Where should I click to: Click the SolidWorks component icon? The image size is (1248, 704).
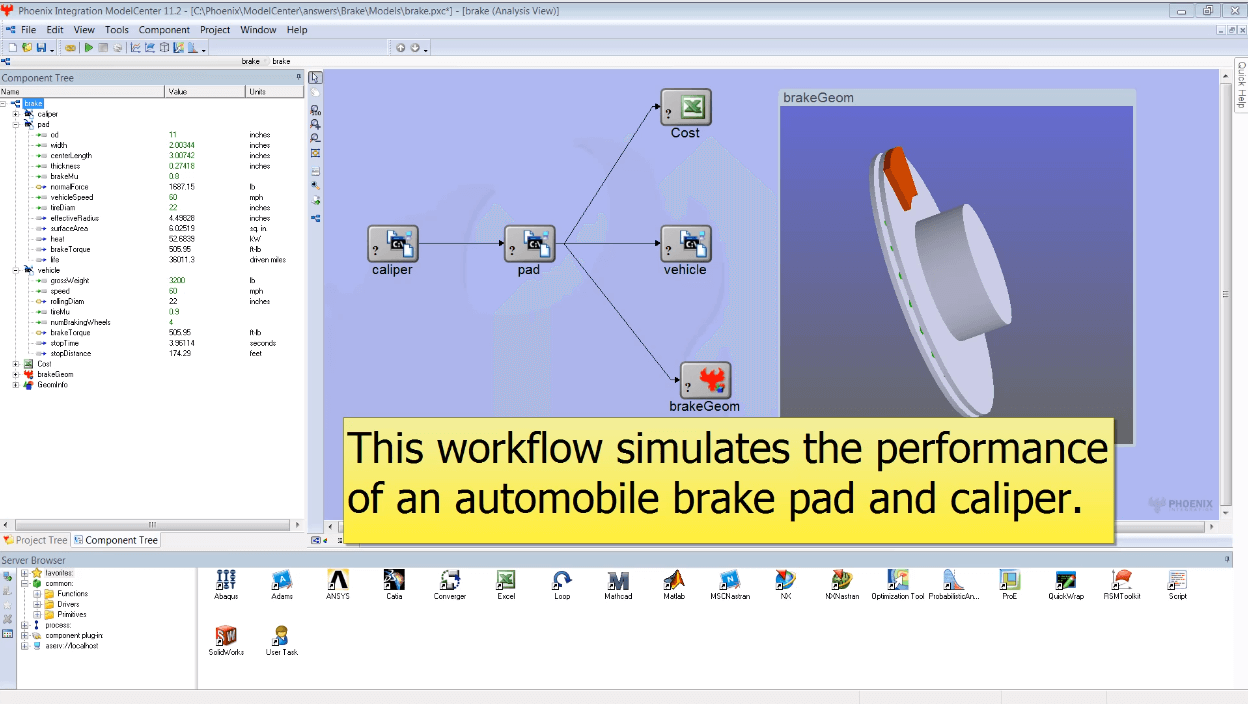pyautogui.click(x=226, y=637)
